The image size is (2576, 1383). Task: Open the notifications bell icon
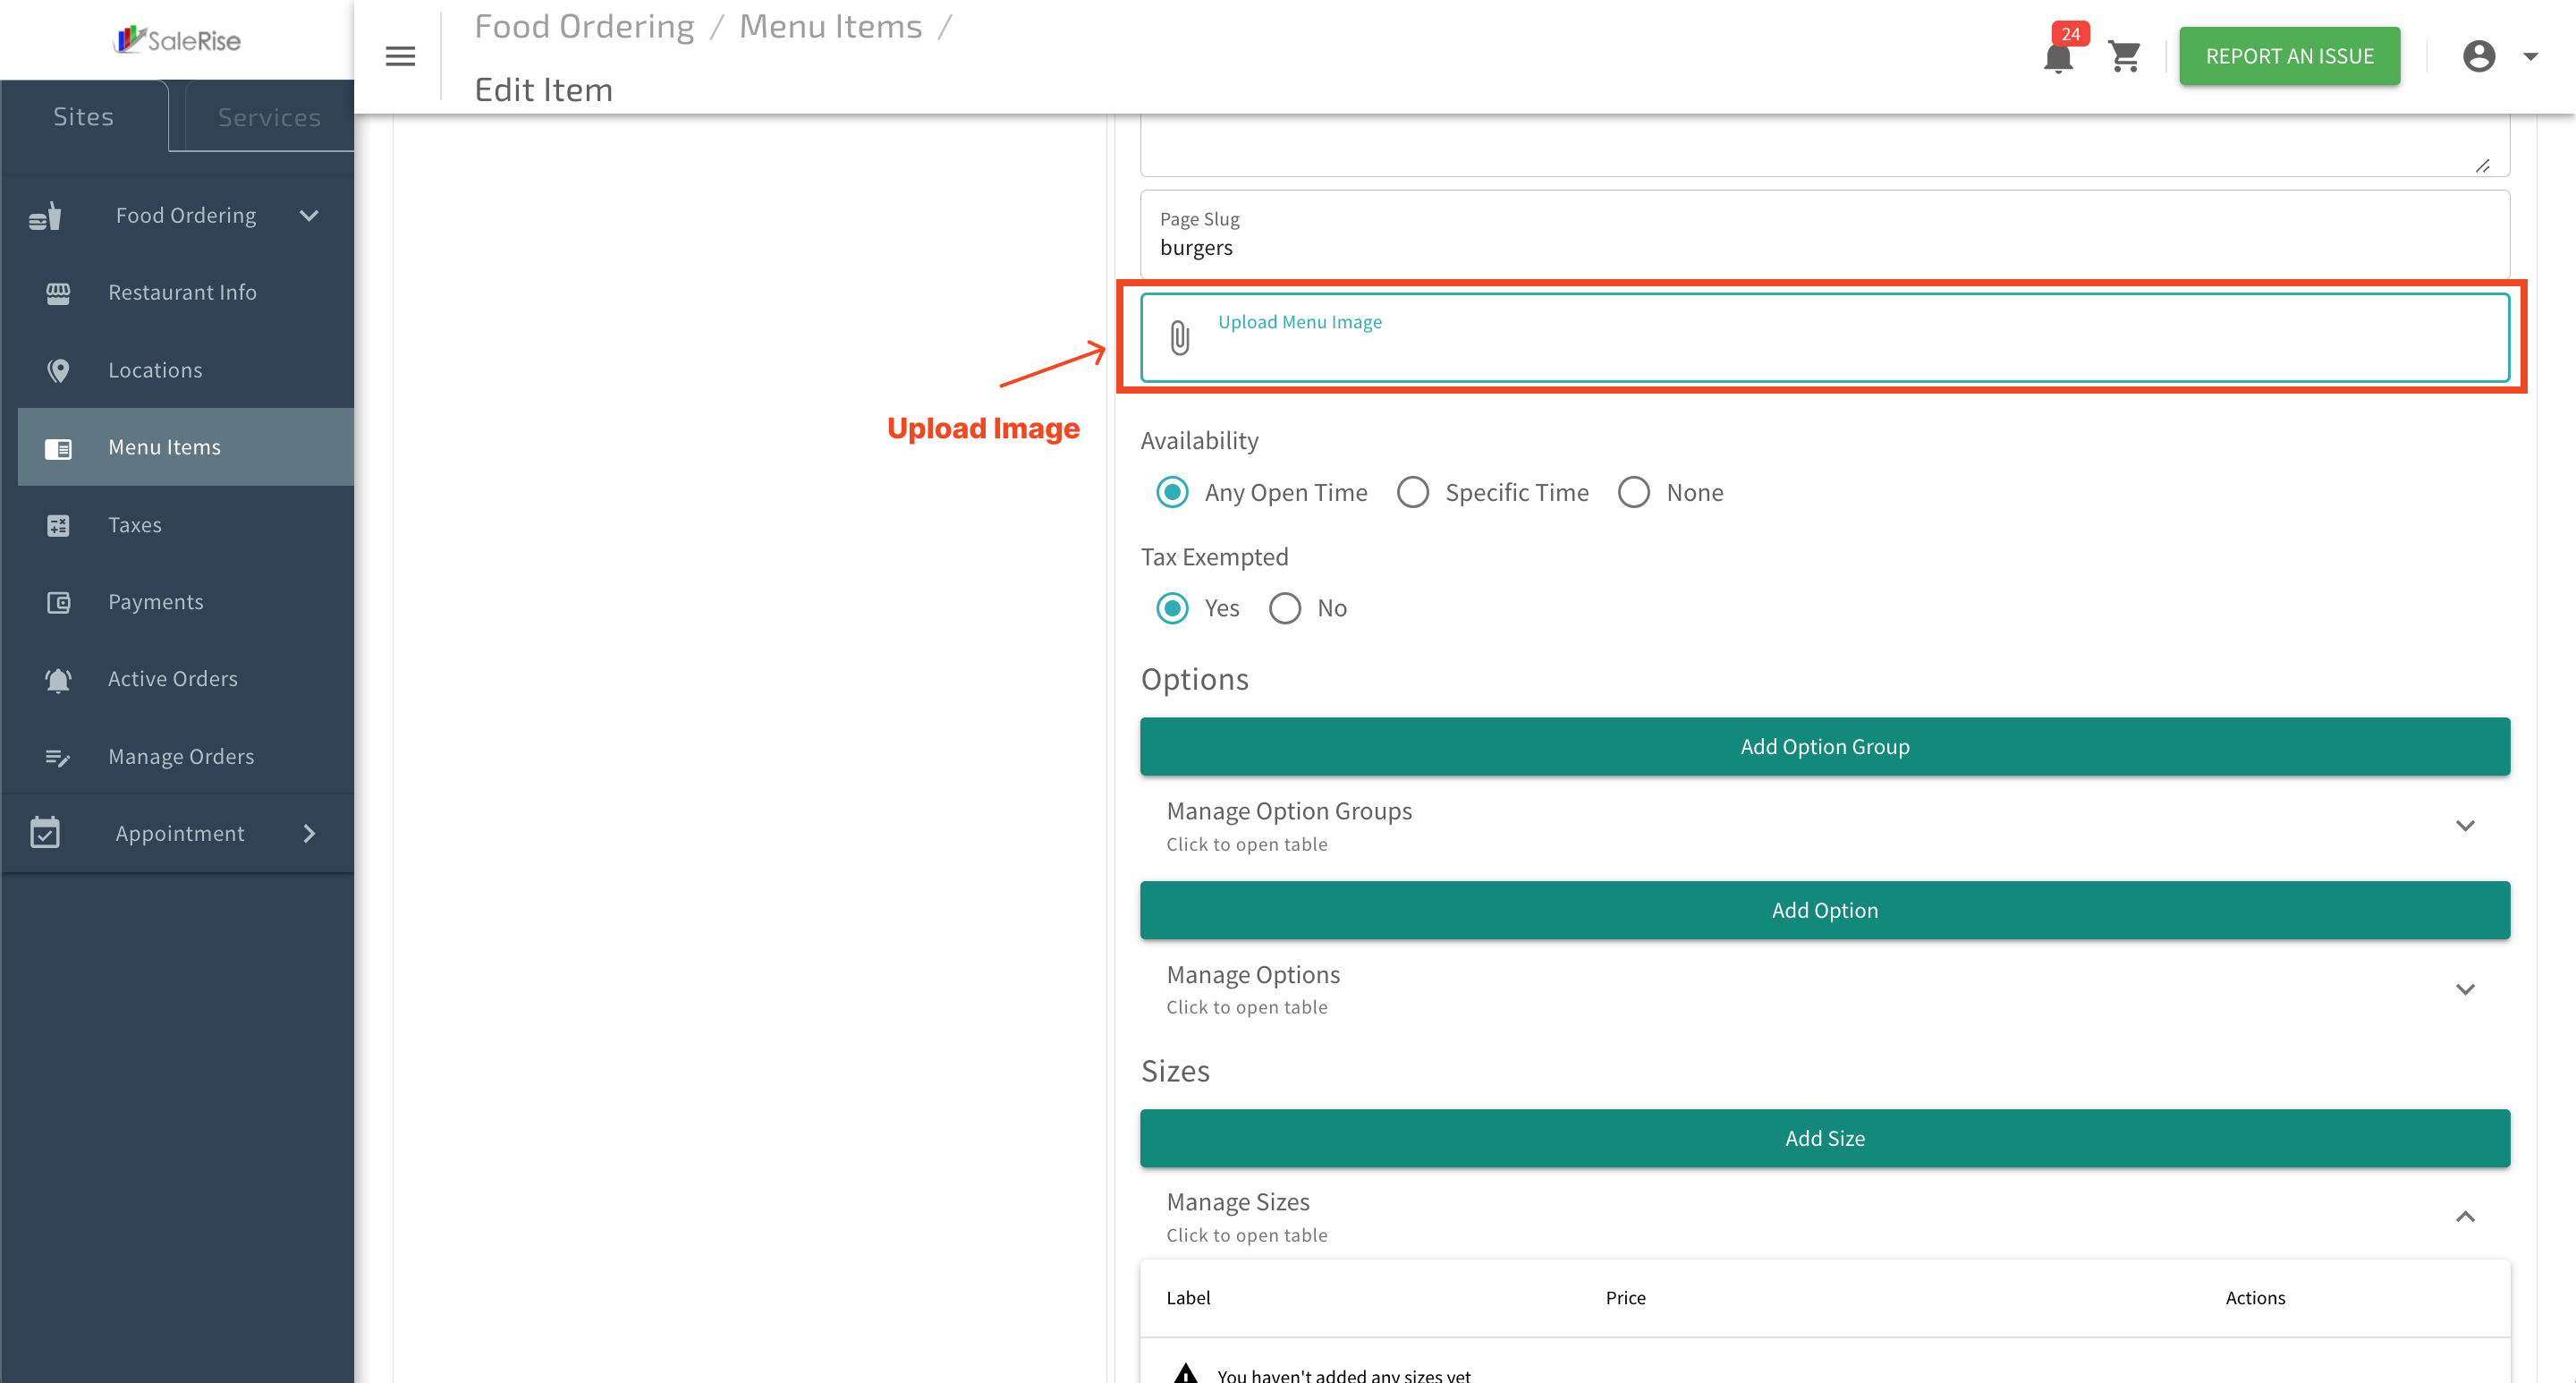[x=2057, y=56]
